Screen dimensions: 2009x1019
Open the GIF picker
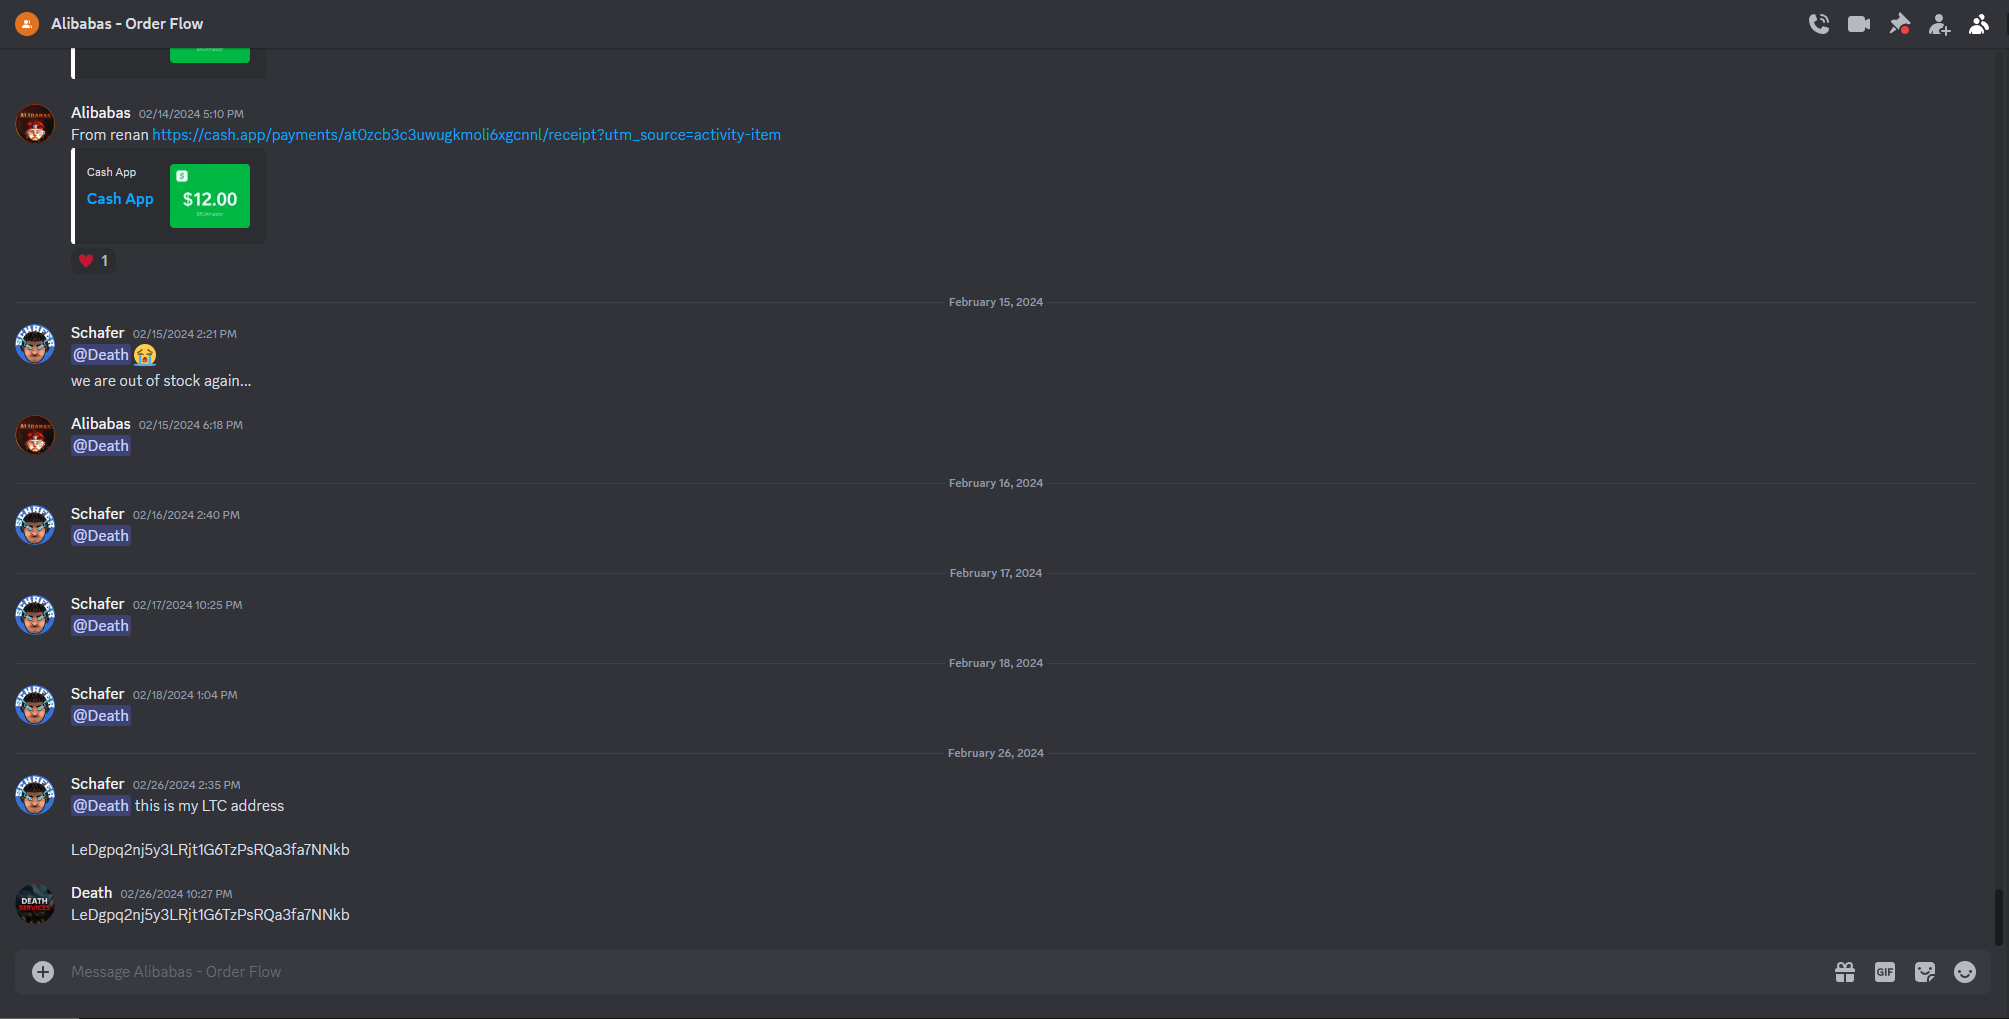[x=1885, y=972]
